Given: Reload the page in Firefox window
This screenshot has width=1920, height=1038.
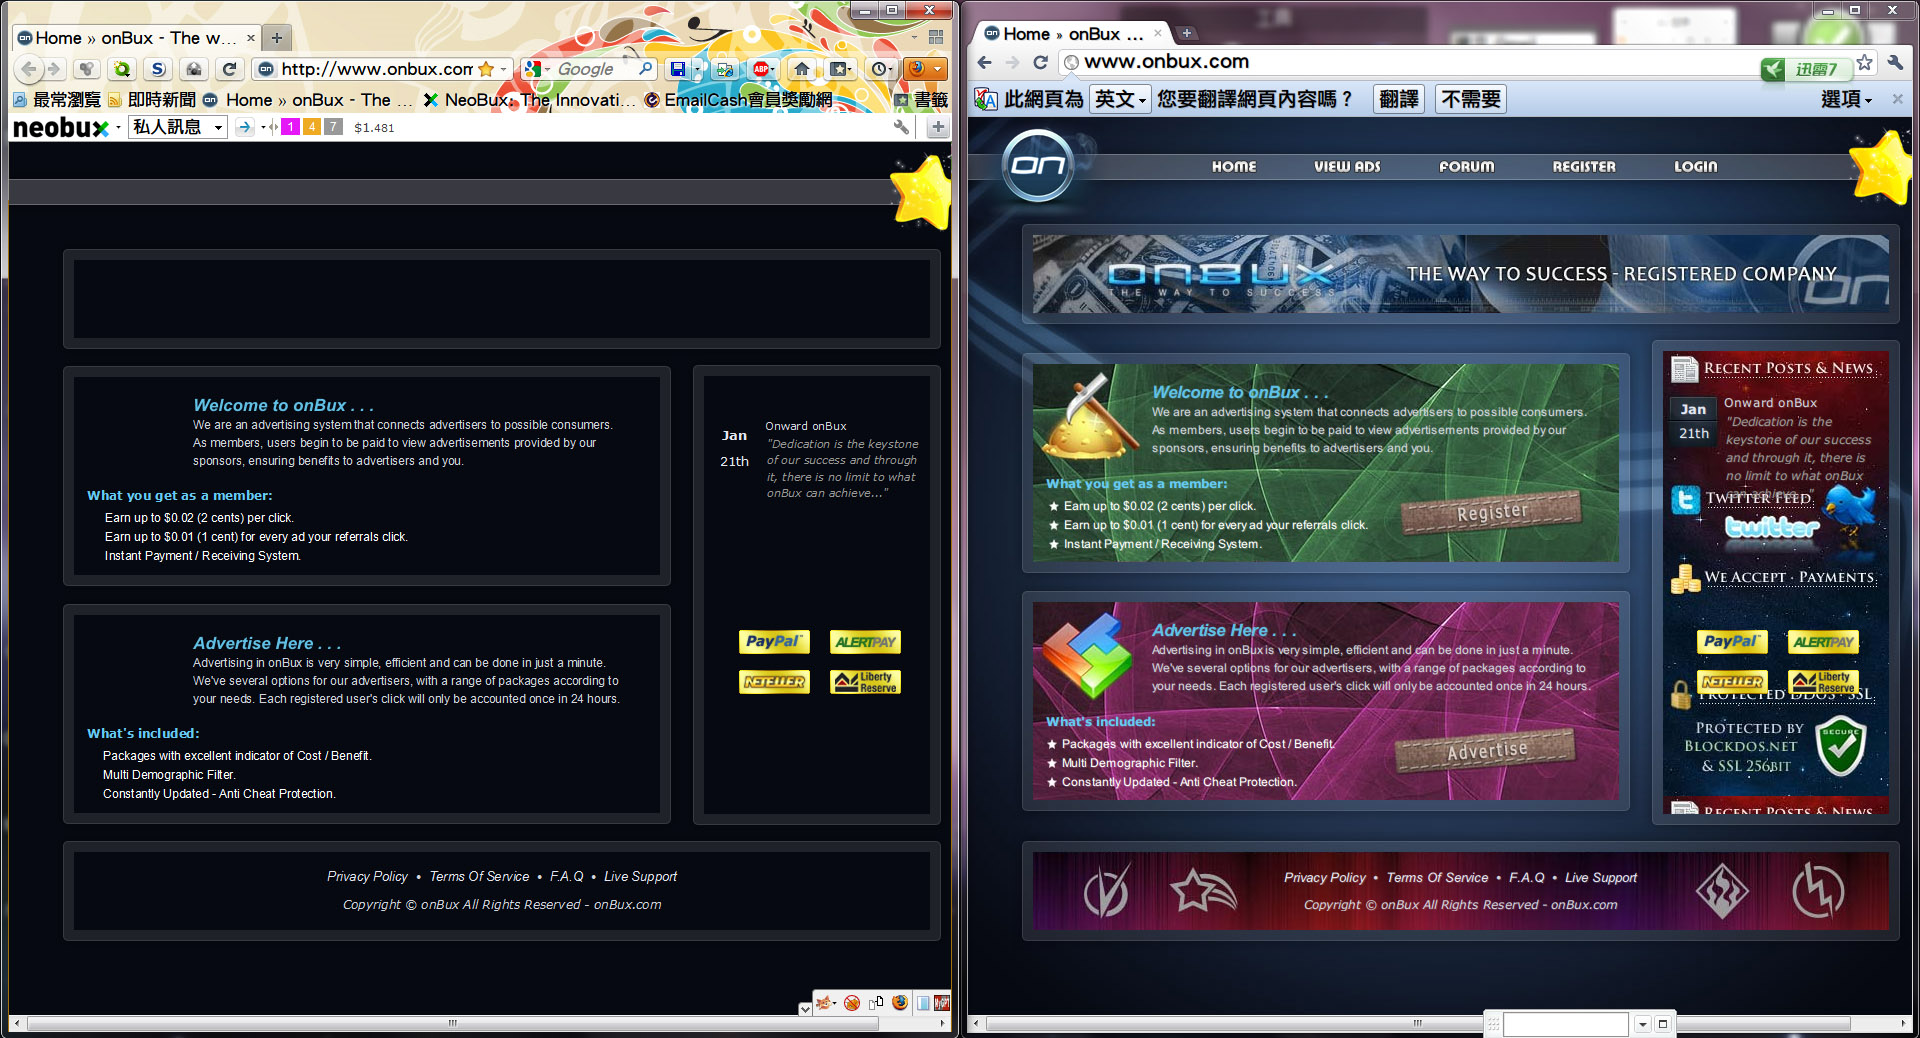Looking at the screenshot, I should click(x=229, y=69).
